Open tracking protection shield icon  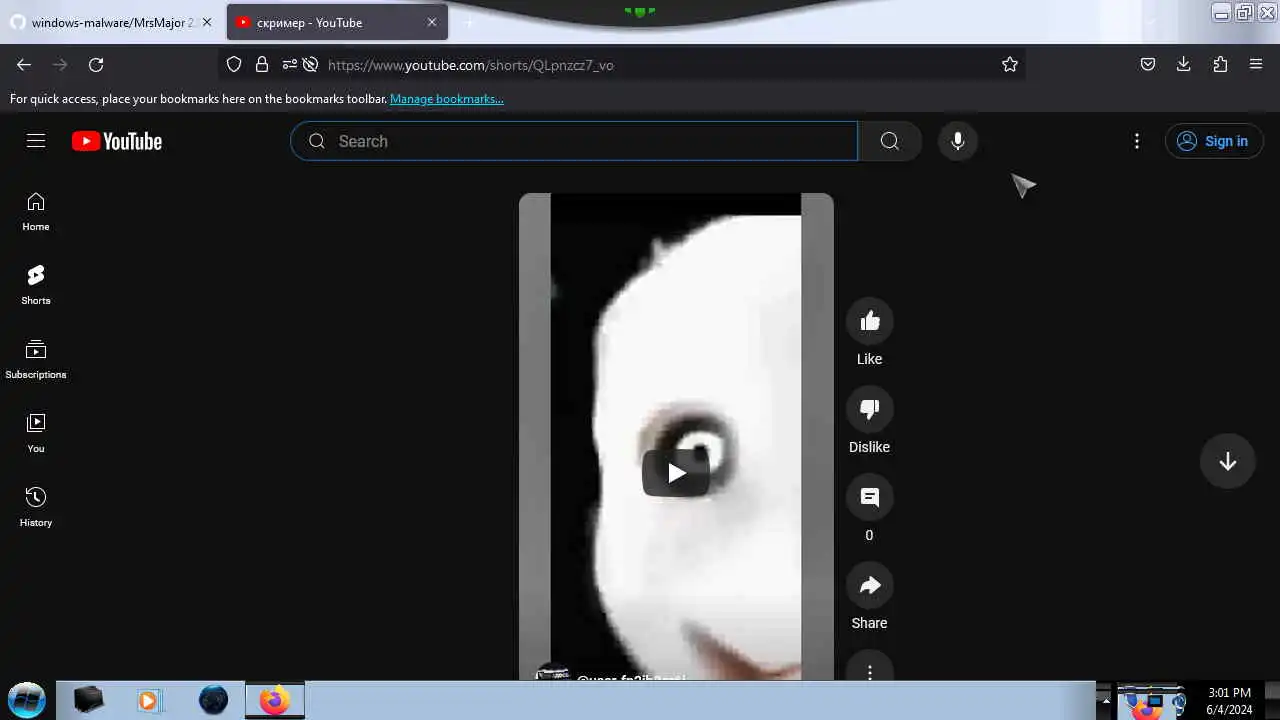pos(234,64)
